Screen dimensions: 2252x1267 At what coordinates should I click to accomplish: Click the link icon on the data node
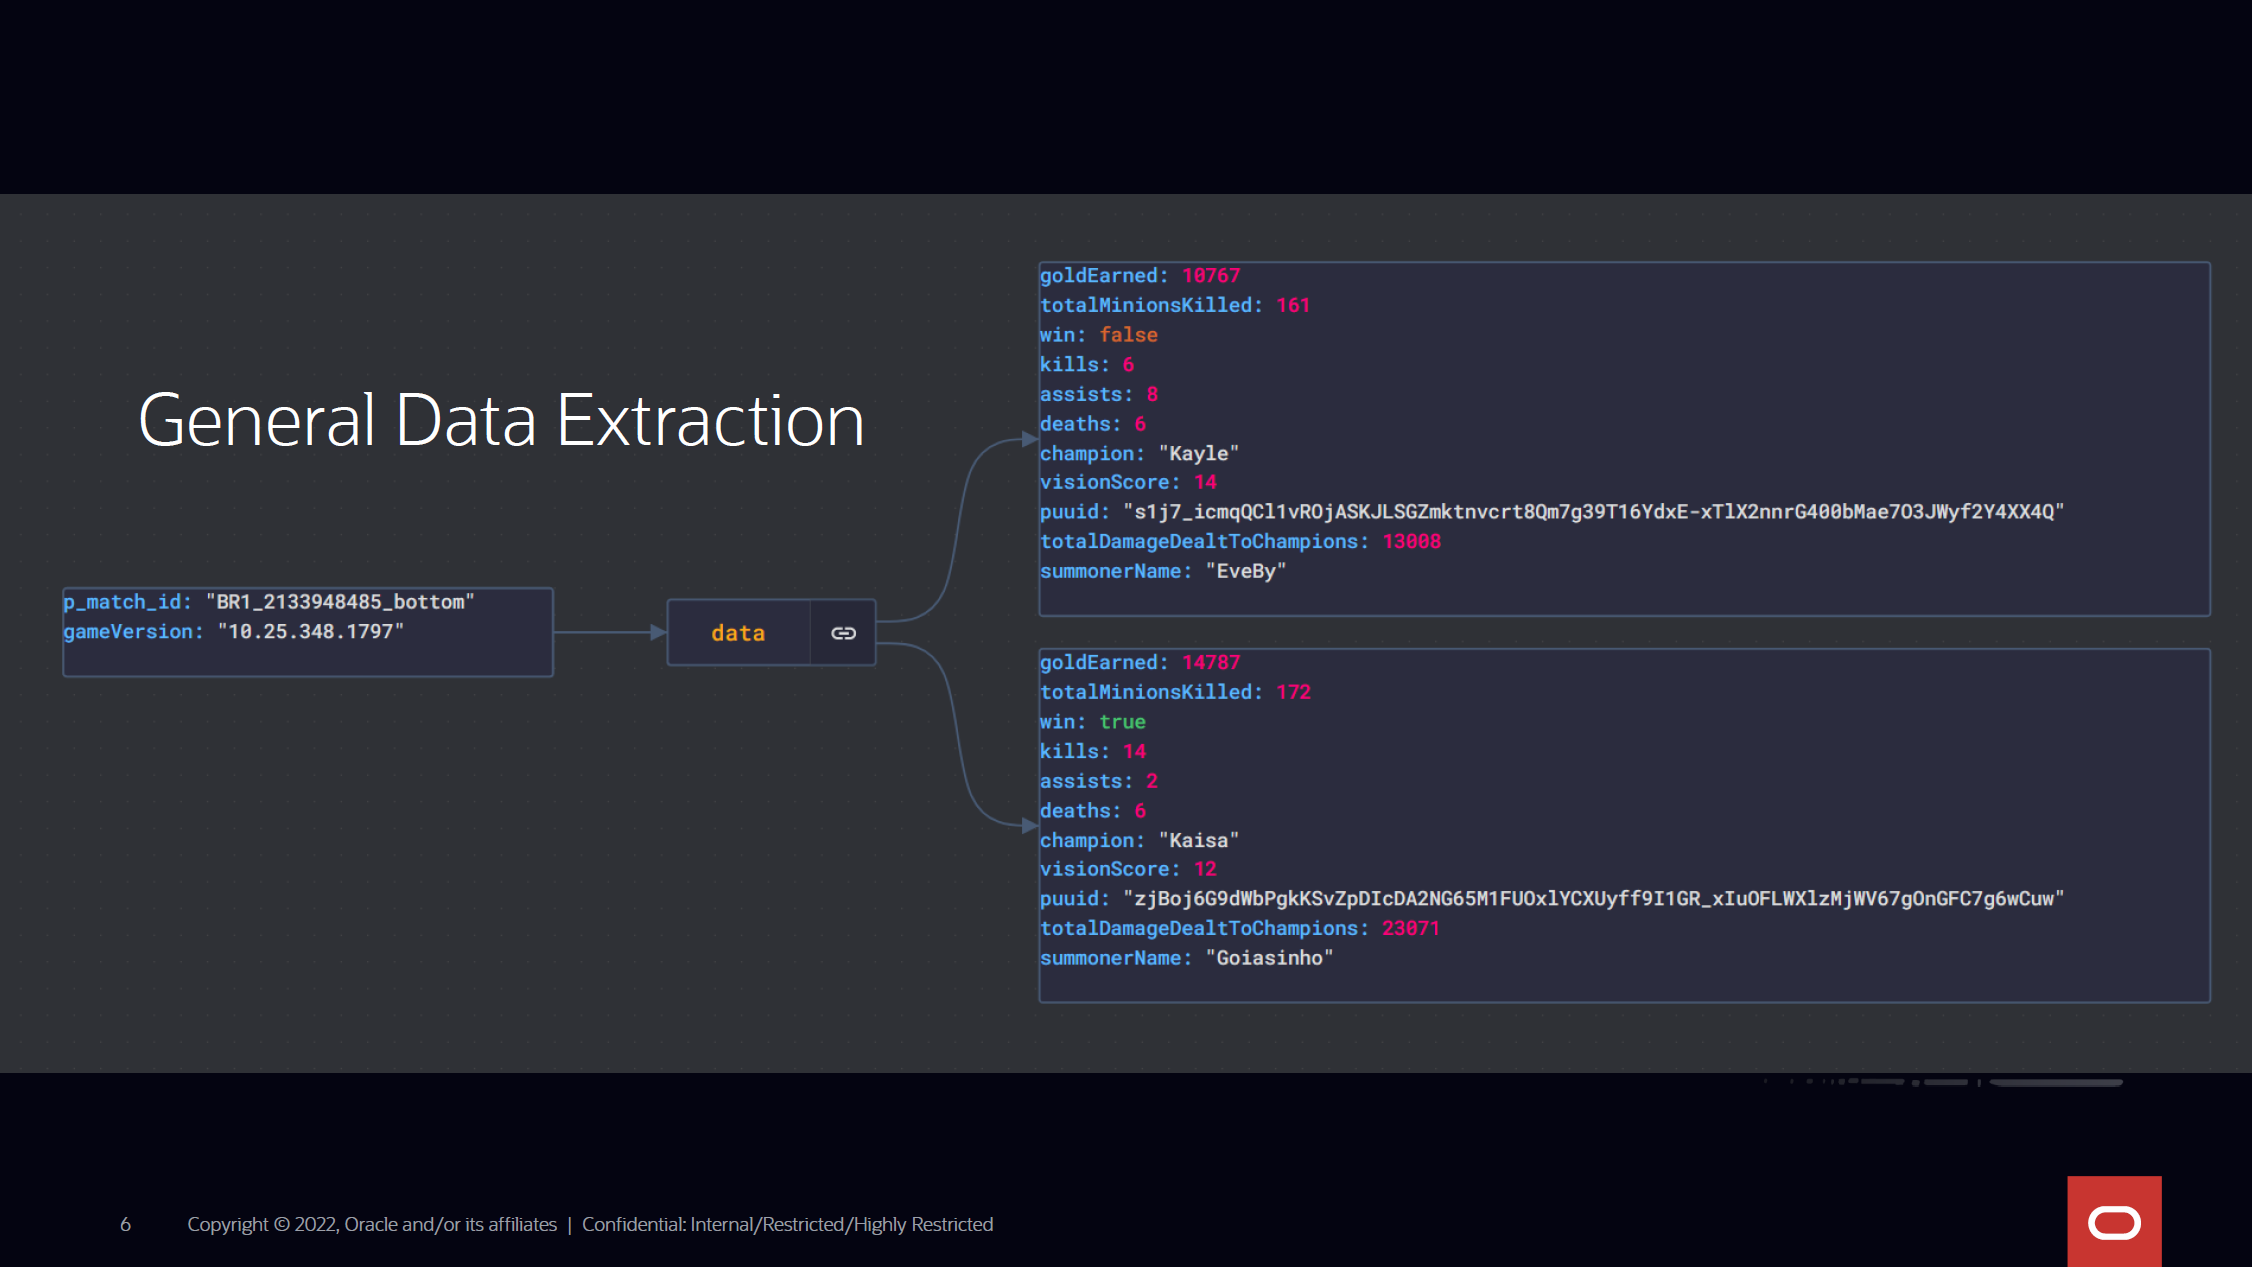pyautogui.click(x=843, y=633)
